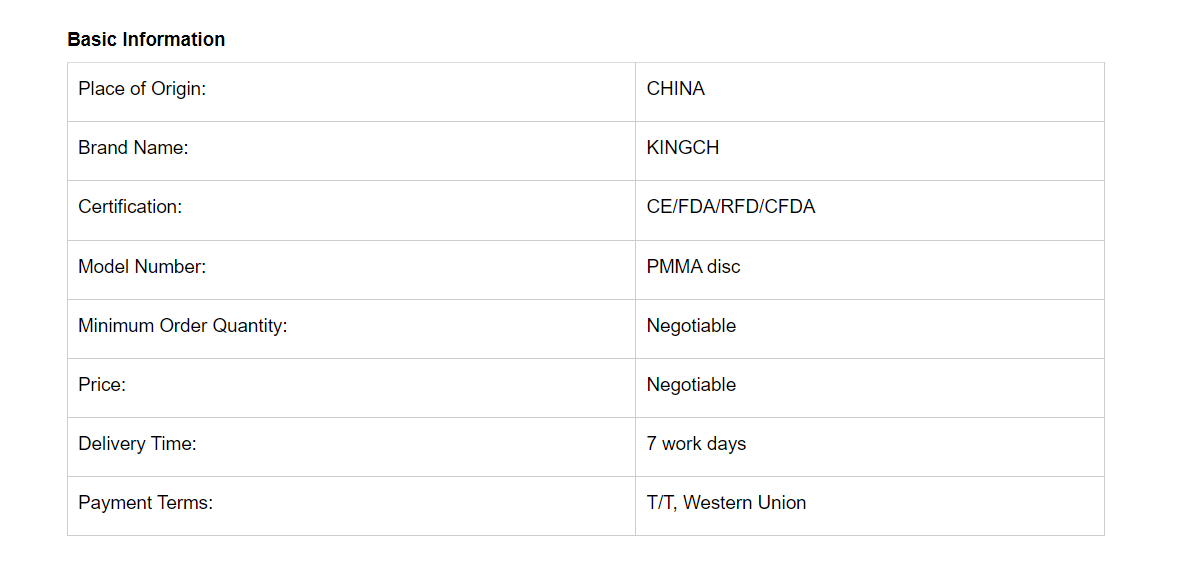Viewport: 1177px width, 580px height.
Task: Click 'Negotiable' in the Price row
Action: [691, 385]
